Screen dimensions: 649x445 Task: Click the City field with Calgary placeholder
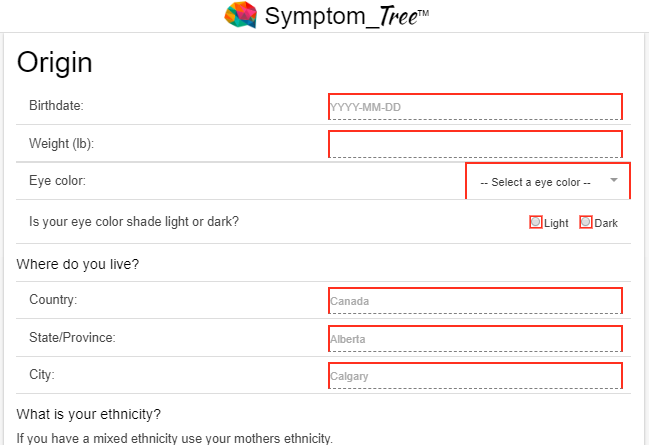(475, 376)
